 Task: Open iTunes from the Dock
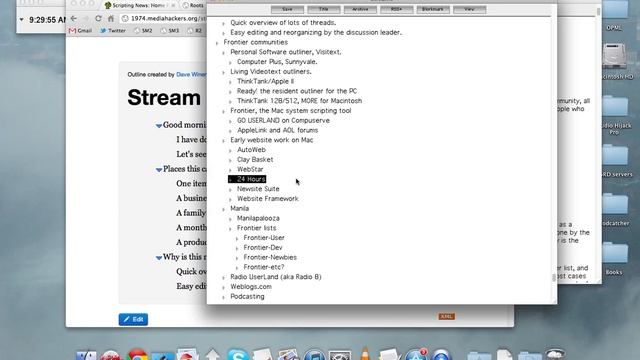pos(314,354)
